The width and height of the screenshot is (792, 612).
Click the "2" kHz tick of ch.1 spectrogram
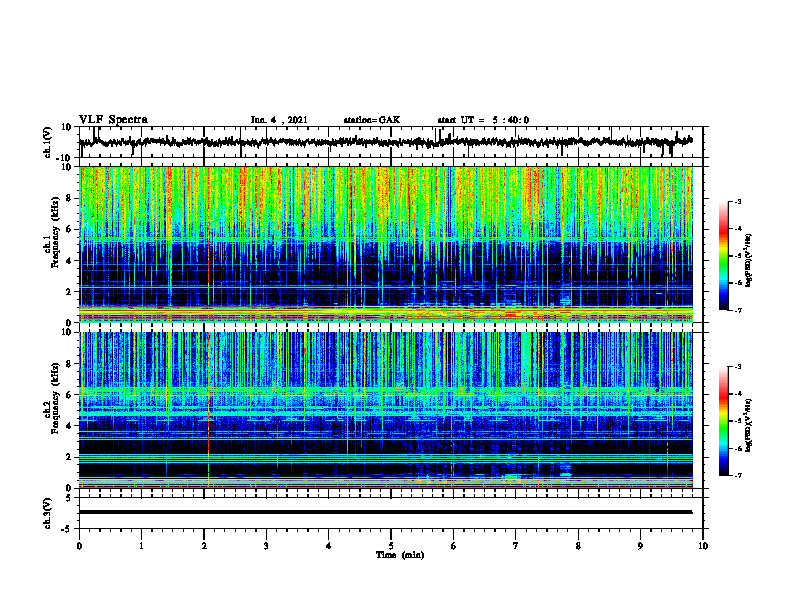tap(70, 292)
